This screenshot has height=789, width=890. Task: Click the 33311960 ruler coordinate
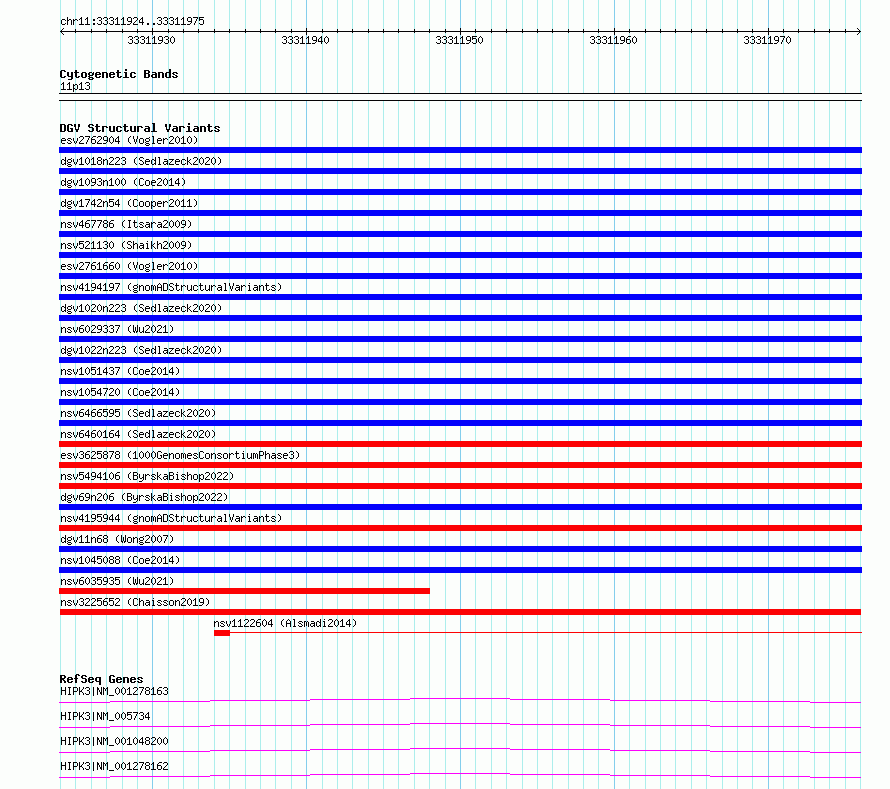click(x=614, y=40)
